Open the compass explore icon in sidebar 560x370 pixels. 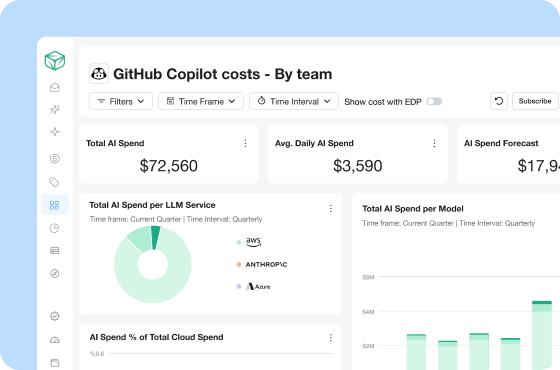(55, 274)
